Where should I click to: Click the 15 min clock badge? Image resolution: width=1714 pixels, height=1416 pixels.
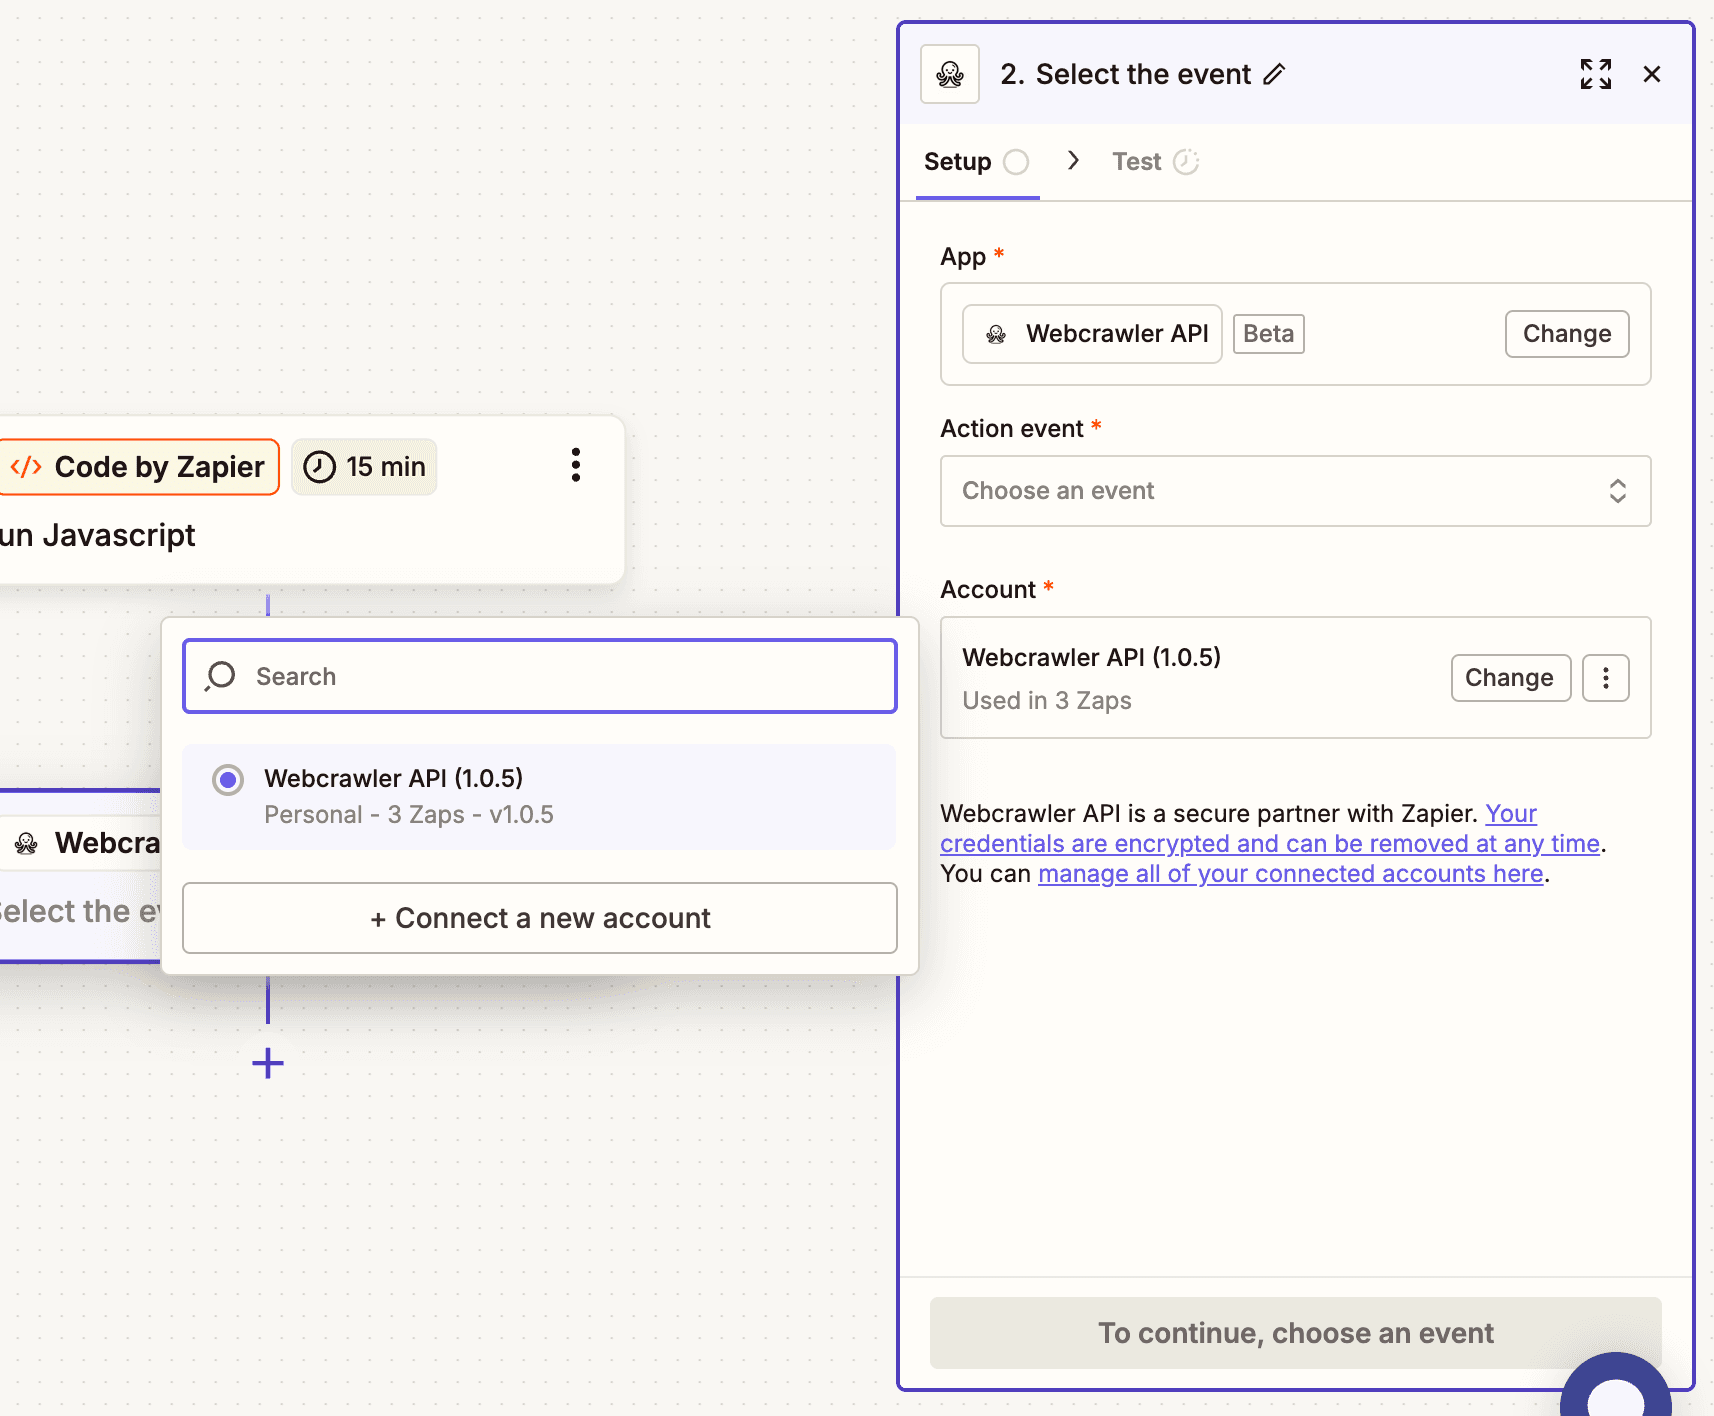point(364,466)
